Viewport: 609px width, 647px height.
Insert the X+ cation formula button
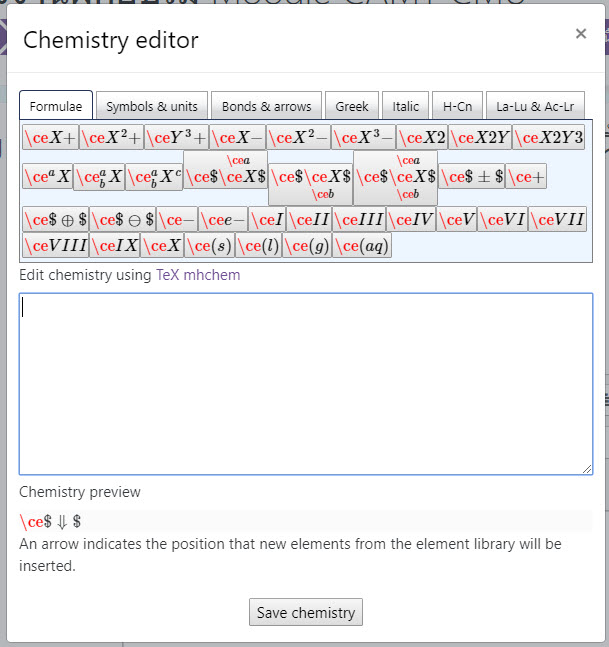(50, 138)
